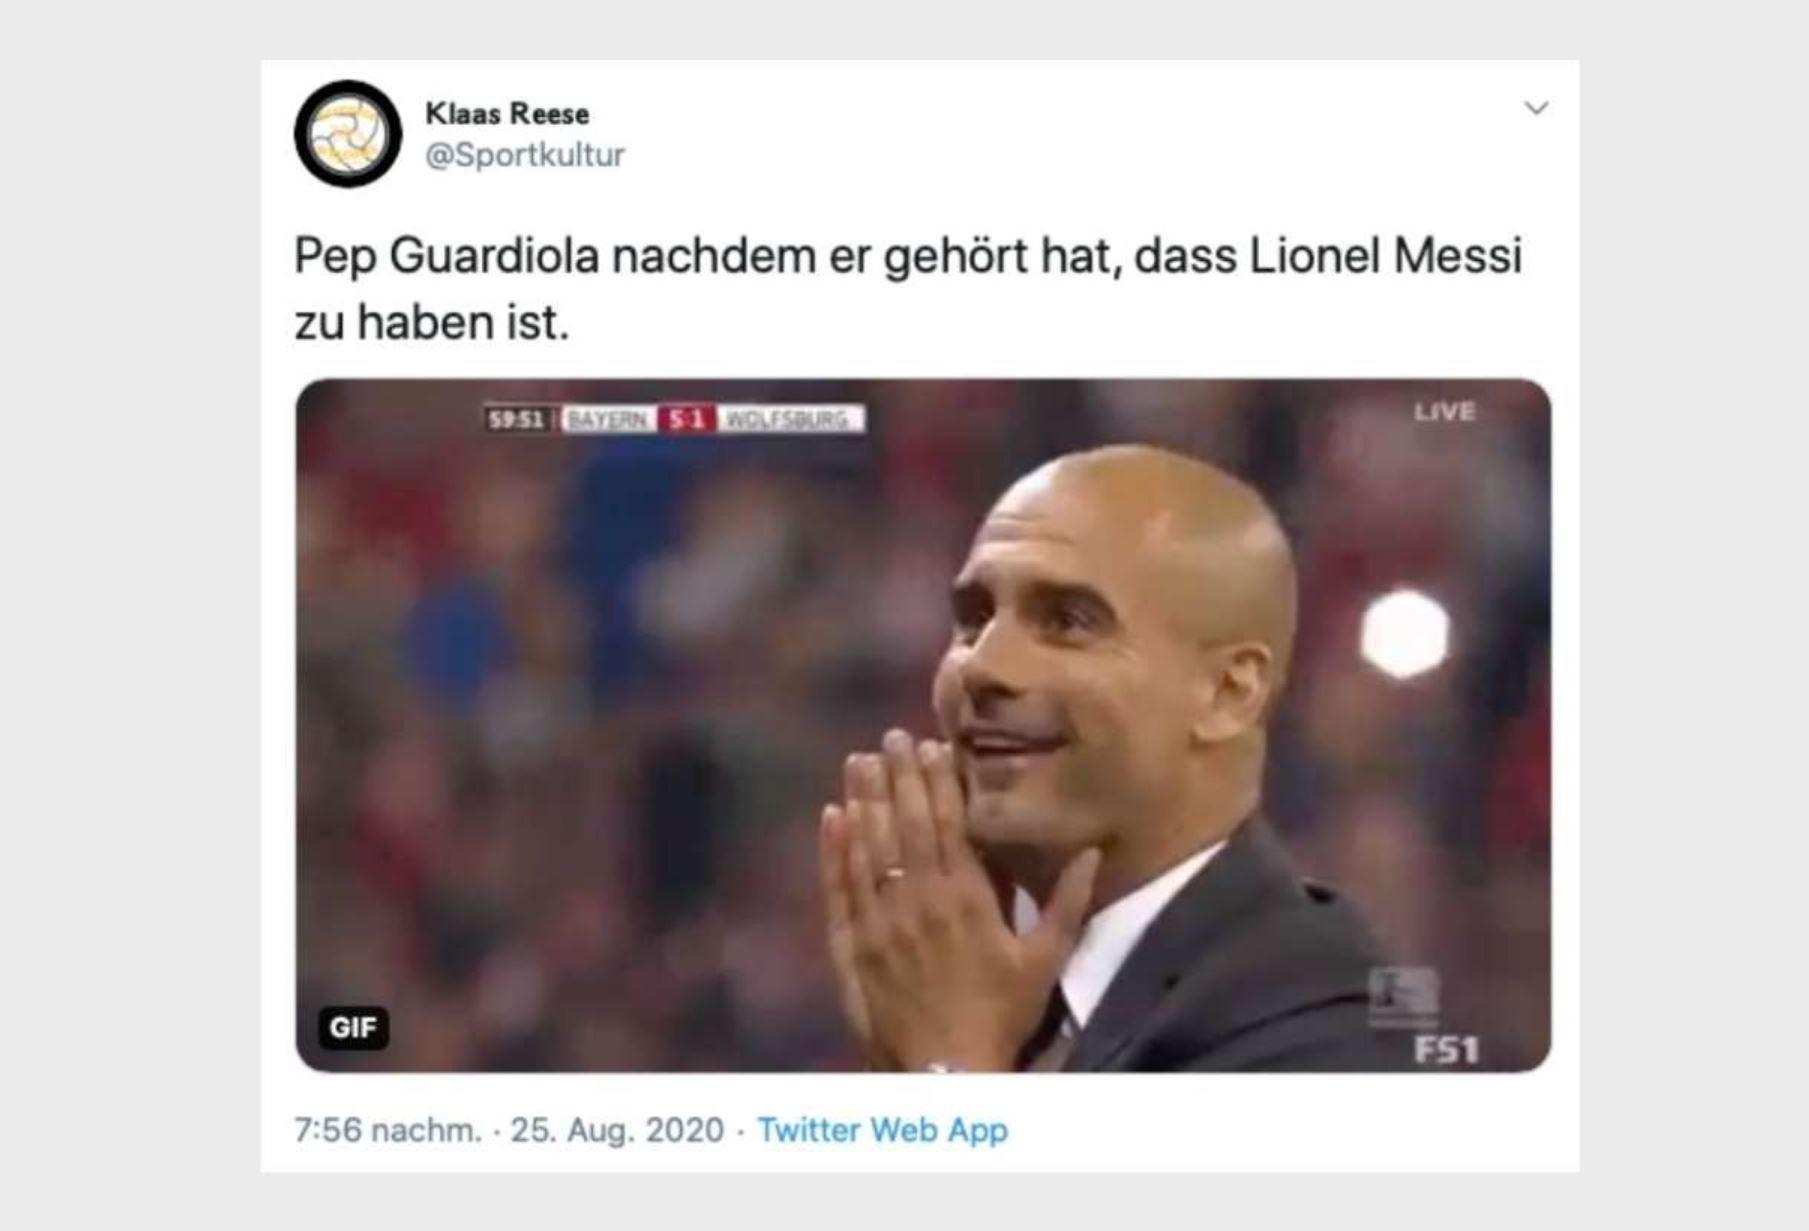Click the 7:56 nachm. timestamp
This screenshot has width=1809, height=1231.
(388, 1130)
